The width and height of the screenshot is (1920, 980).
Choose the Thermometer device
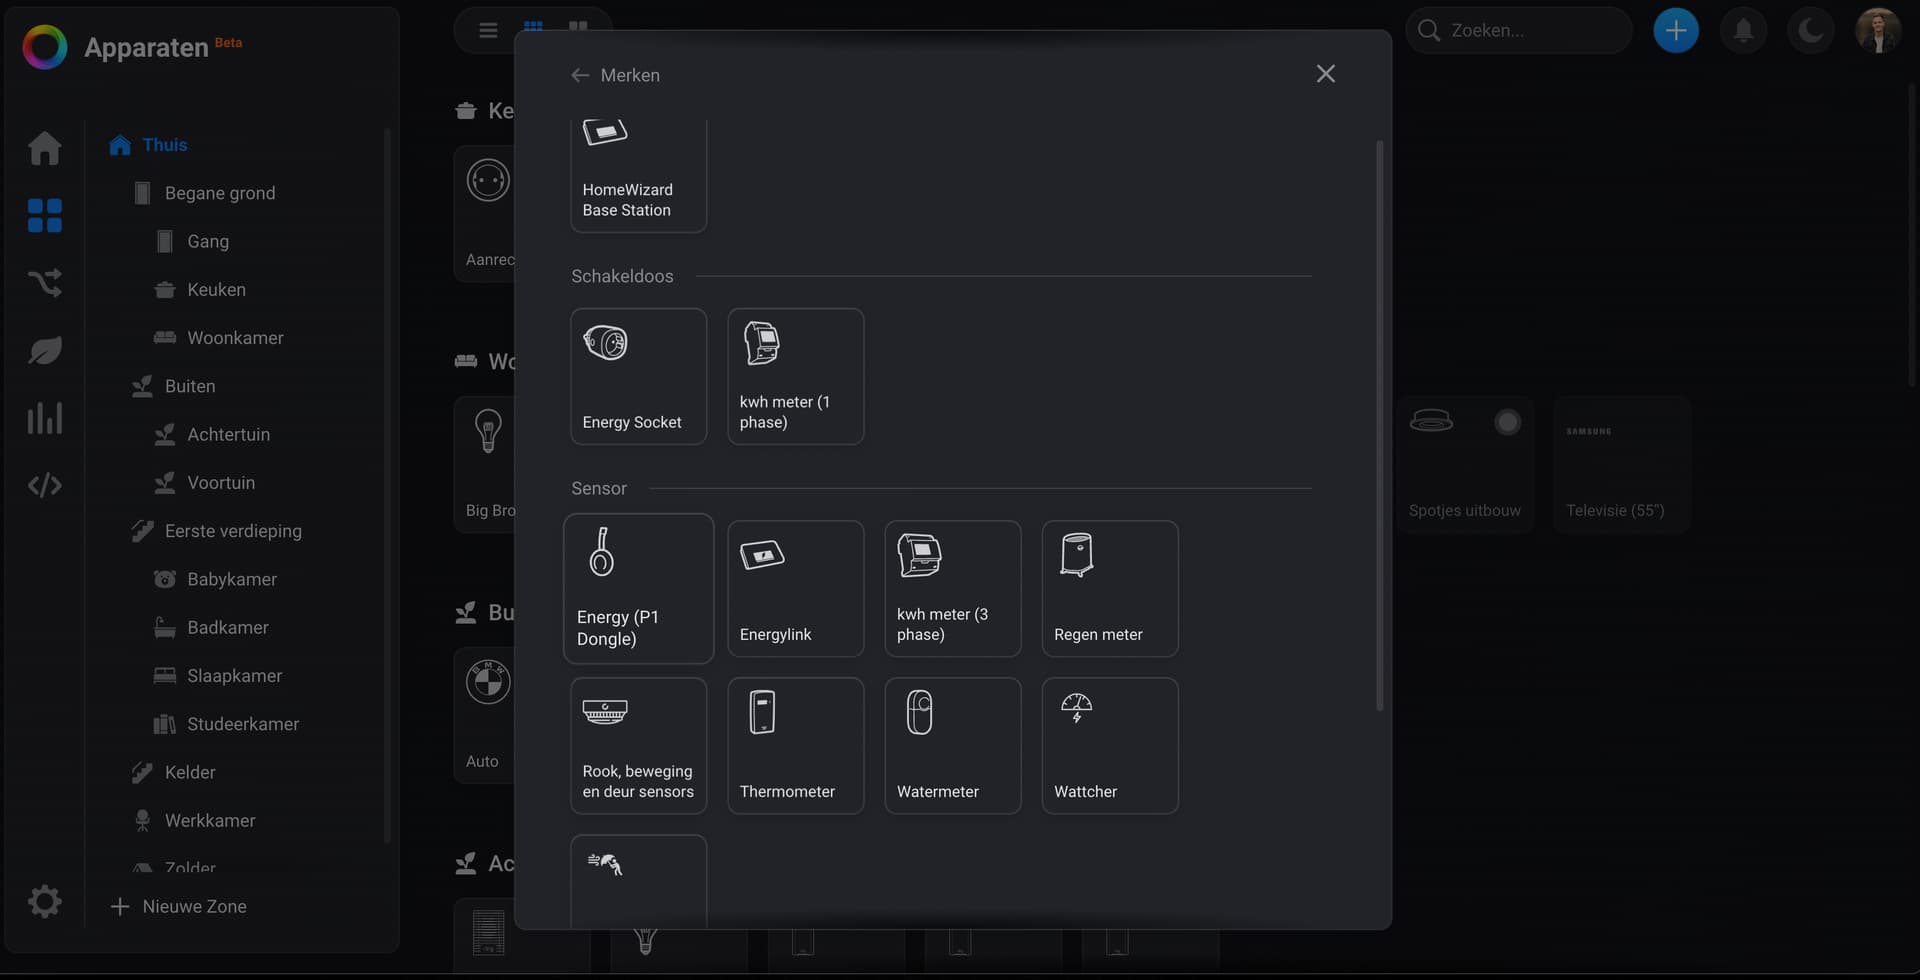(x=796, y=746)
